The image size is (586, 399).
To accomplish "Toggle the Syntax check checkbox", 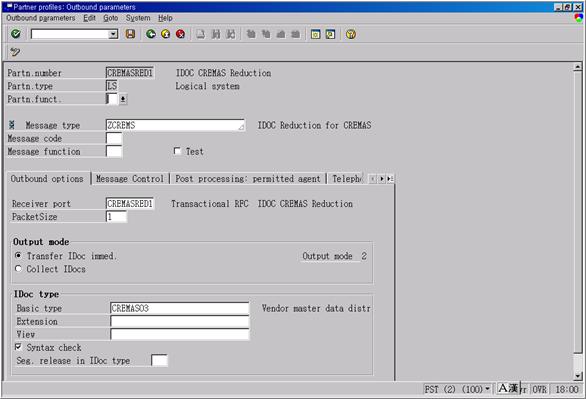I will tap(18, 347).
